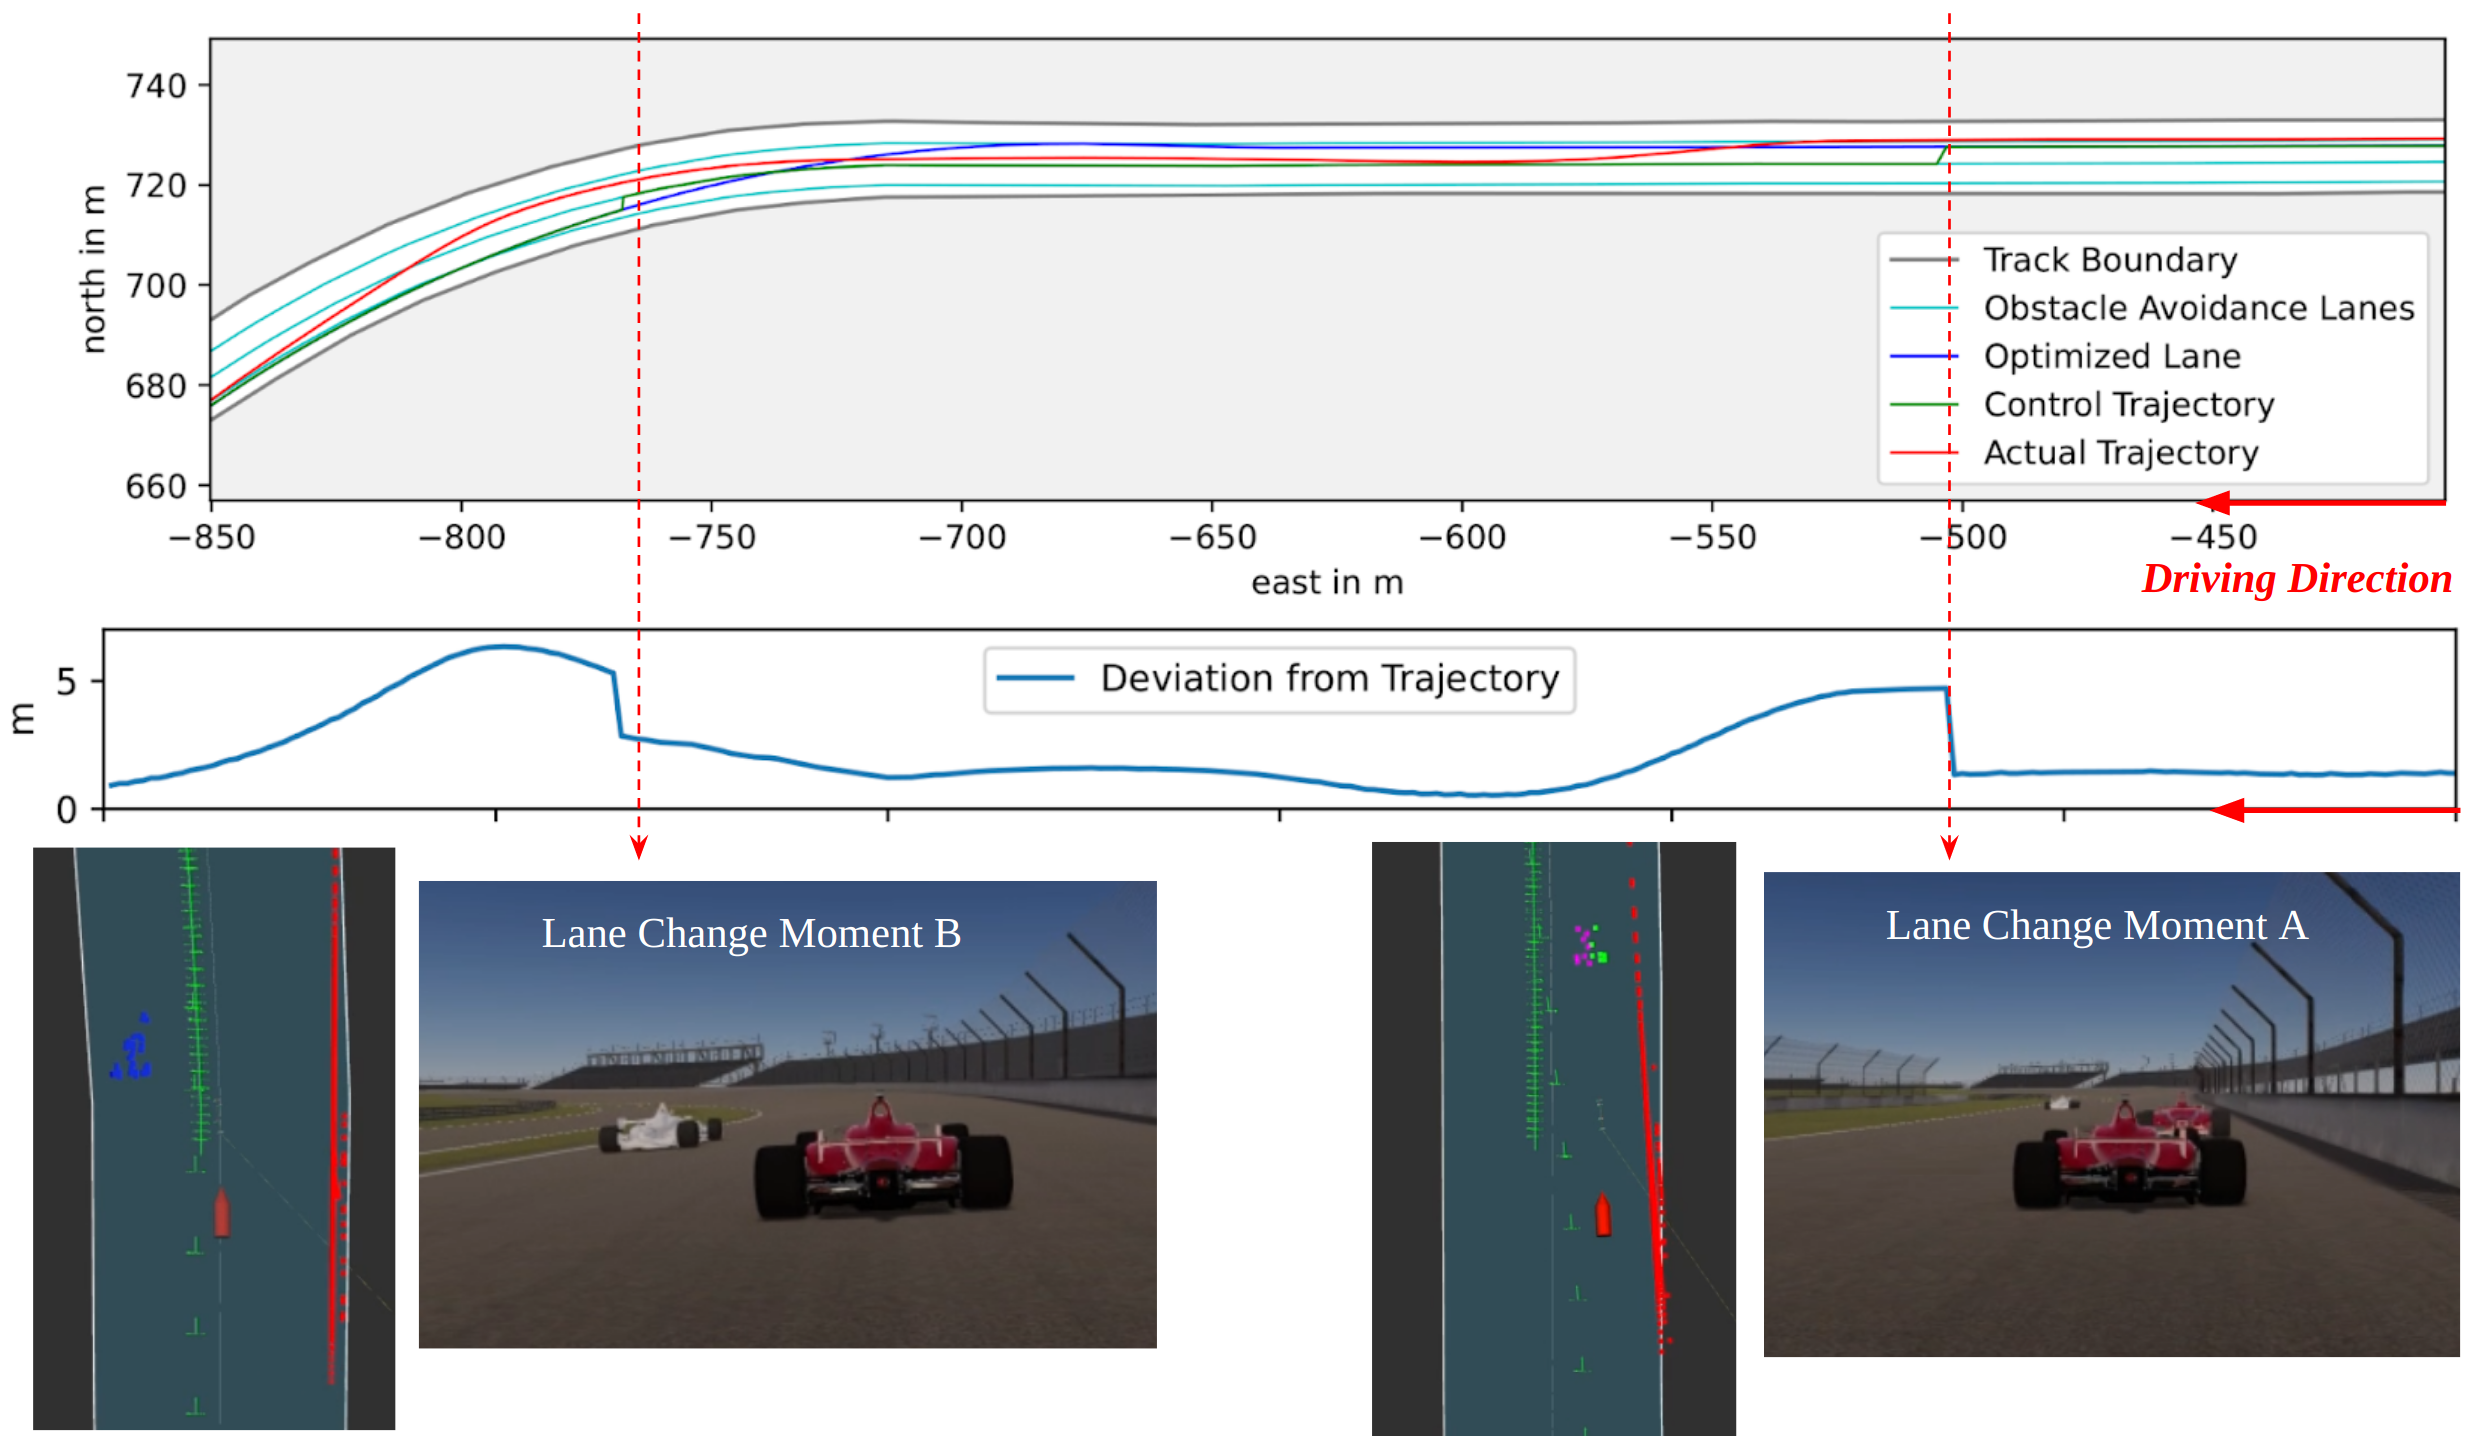Click the deviation curve peak near 6 m

(508, 647)
